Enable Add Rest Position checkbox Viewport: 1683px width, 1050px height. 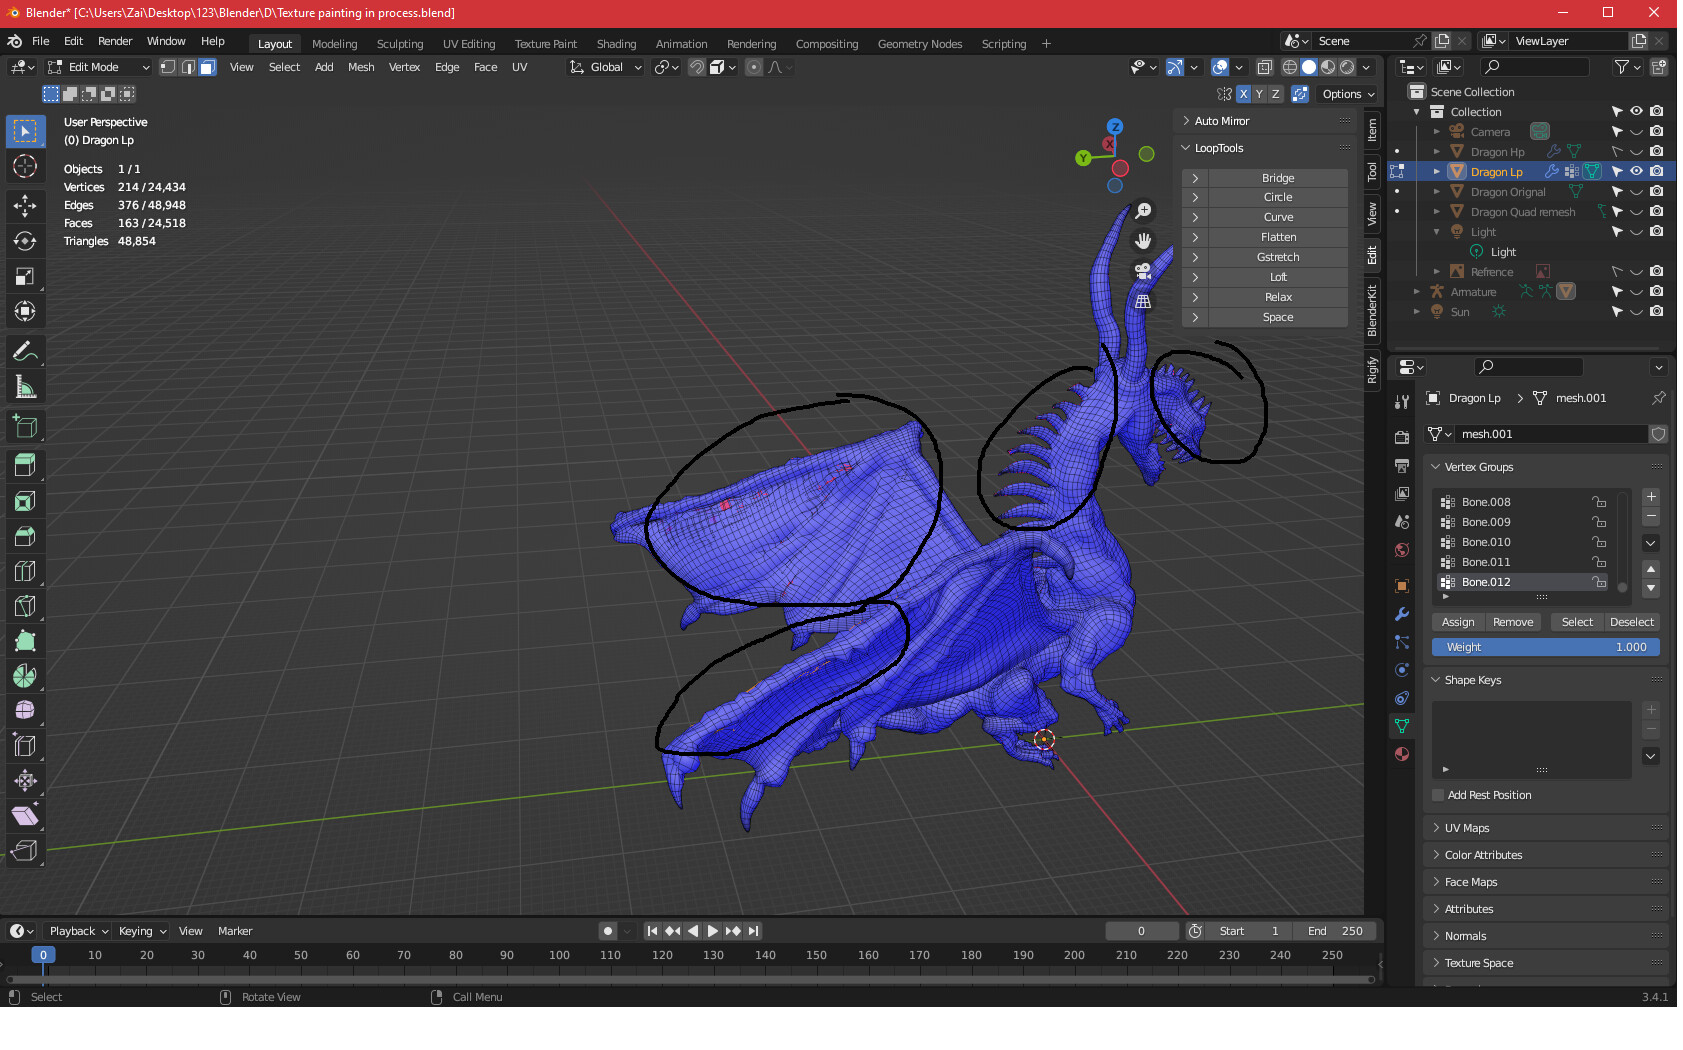pos(1438,795)
